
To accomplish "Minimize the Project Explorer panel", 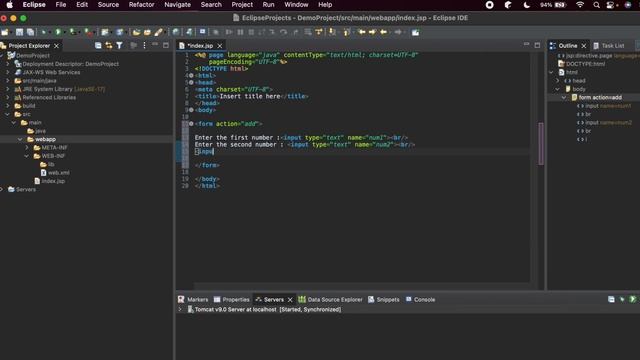I will coord(155,45).
